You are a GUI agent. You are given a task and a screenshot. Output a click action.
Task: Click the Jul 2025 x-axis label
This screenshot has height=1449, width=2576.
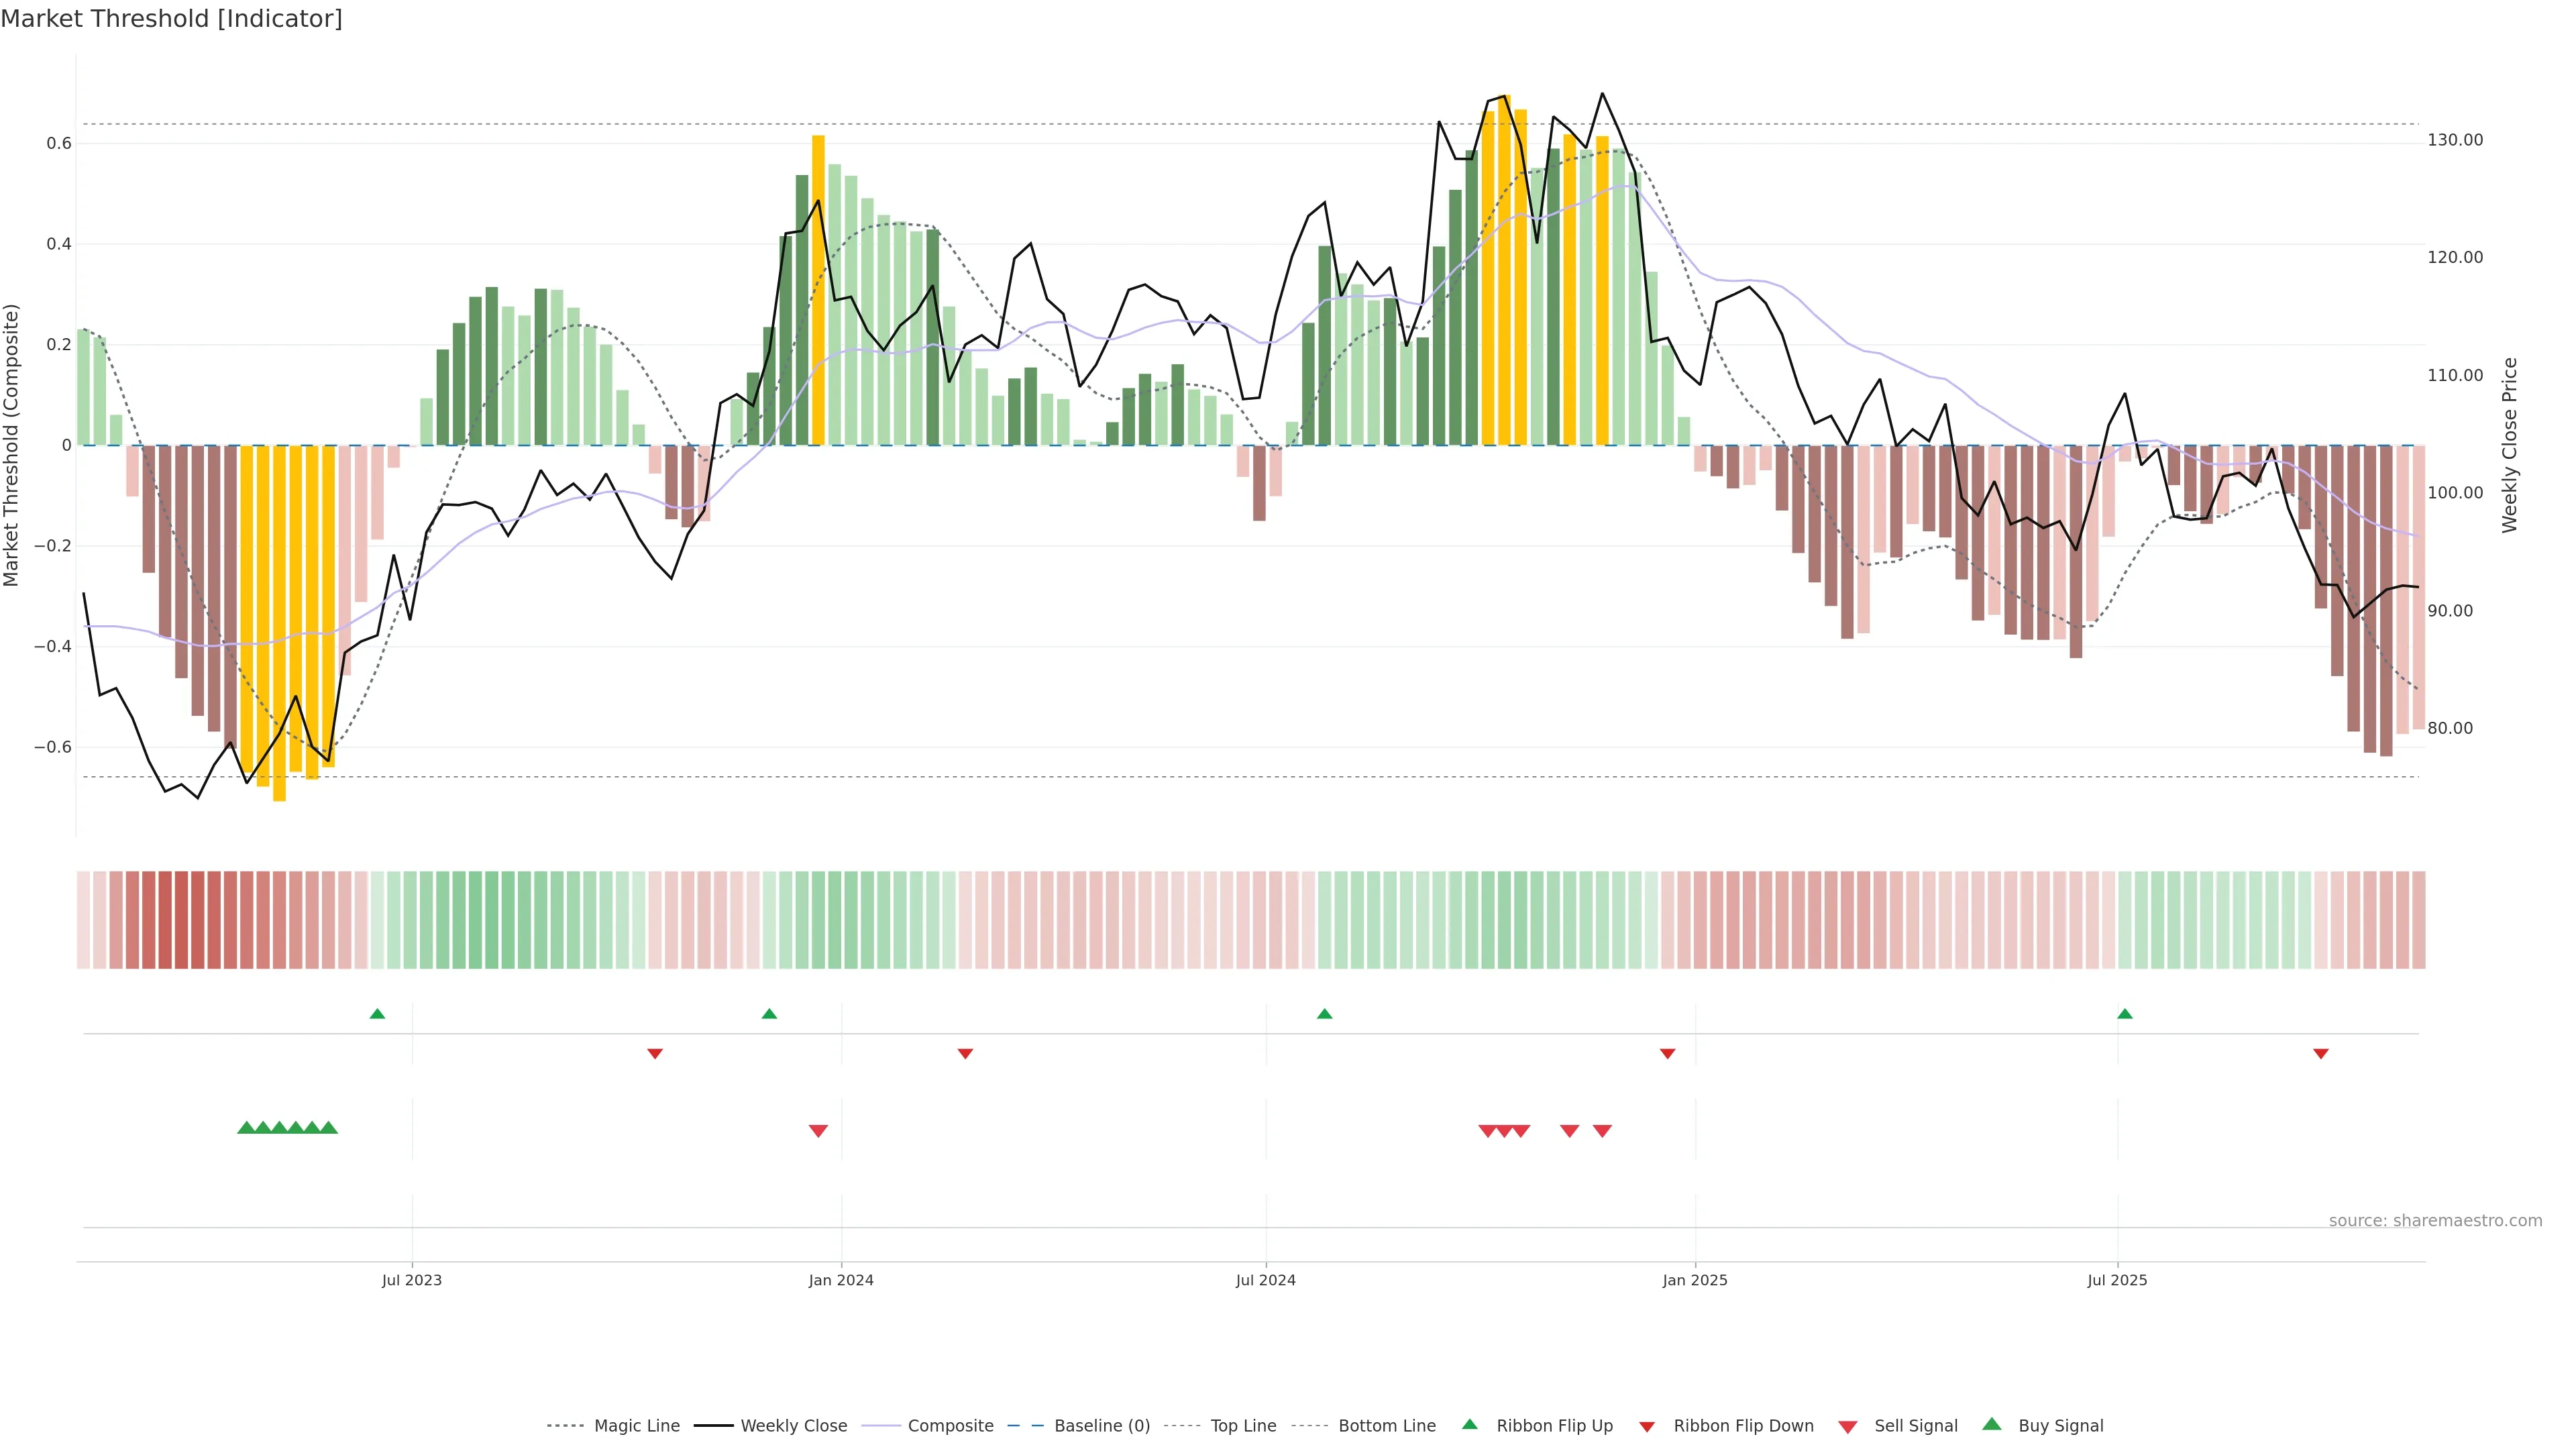pyautogui.click(x=2117, y=1280)
